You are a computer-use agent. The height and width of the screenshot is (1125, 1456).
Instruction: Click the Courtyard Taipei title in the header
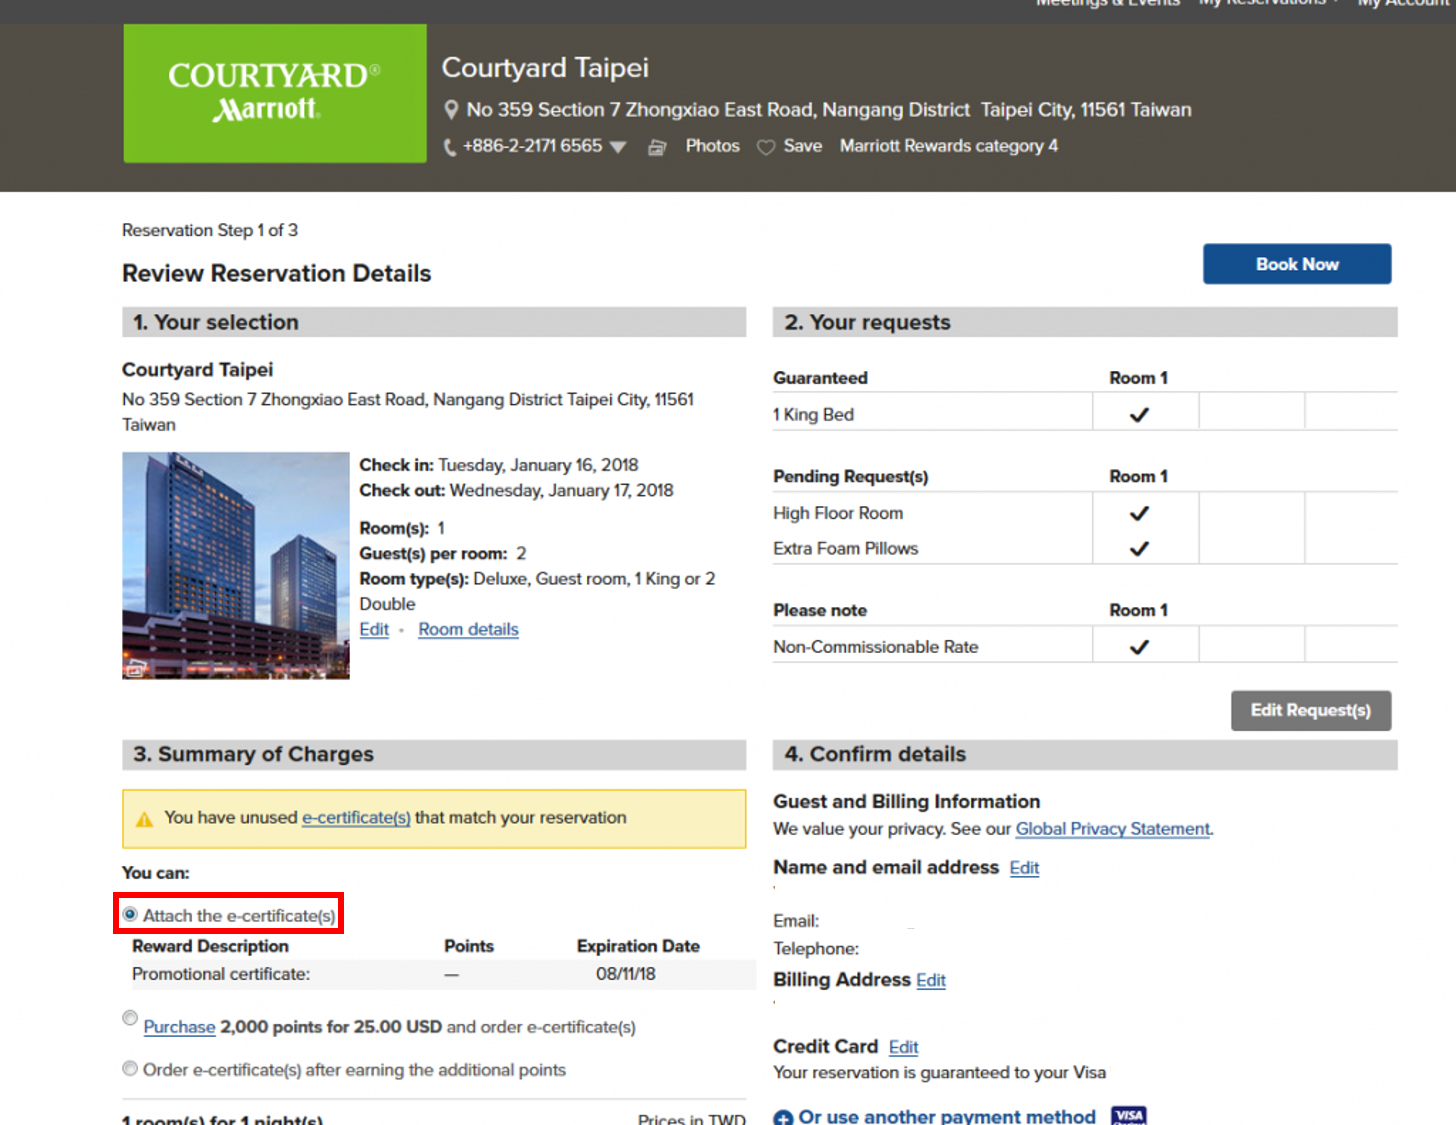point(545,68)
